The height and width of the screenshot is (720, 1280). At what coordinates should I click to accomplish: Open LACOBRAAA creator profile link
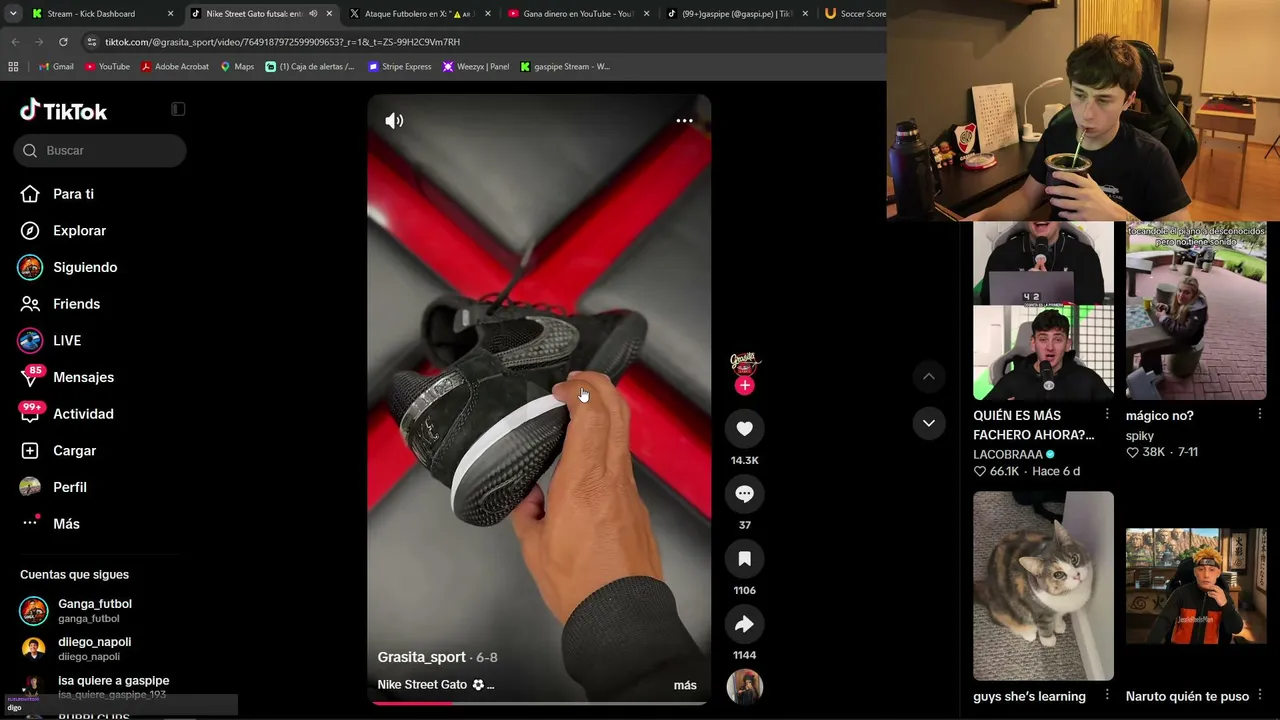pyautogui.click(x=1014, y=454)
